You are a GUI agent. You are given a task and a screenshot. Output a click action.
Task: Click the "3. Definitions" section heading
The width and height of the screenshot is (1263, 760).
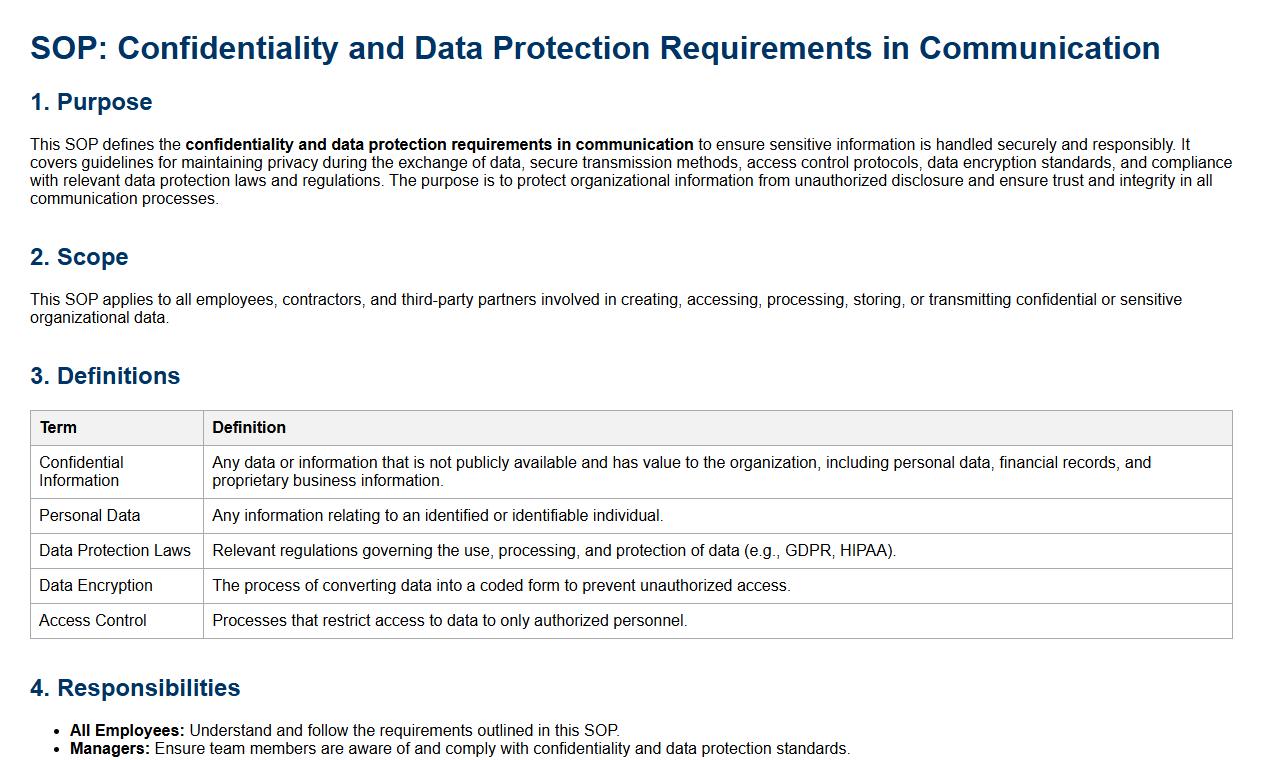tap(105, 376)
